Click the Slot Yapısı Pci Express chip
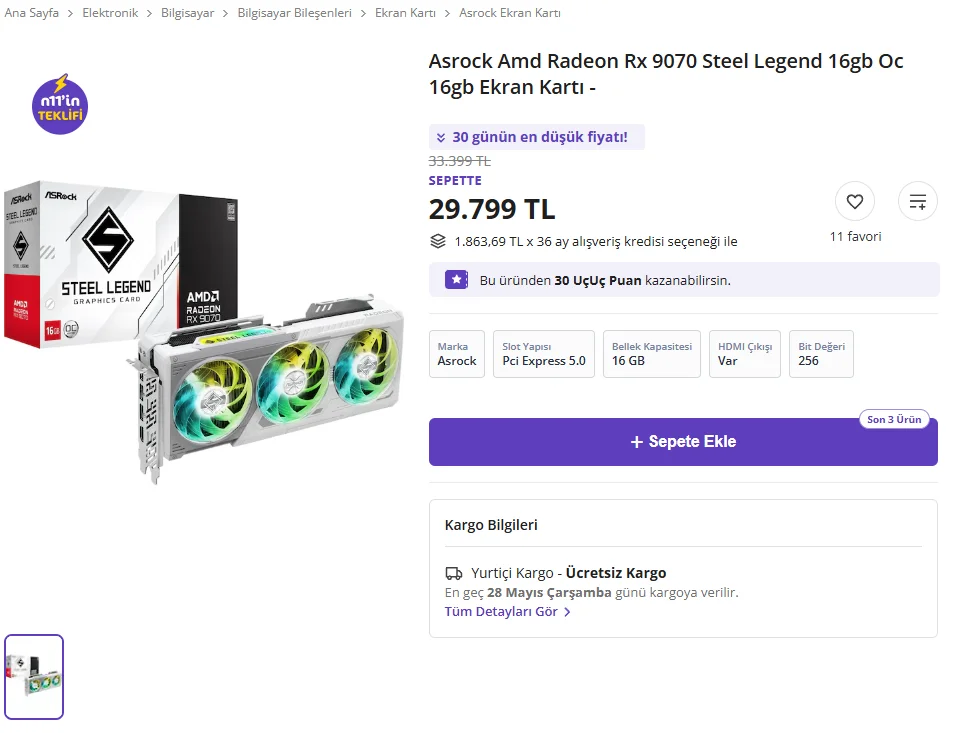Viewport: 965px width, 733px height. 543,354
